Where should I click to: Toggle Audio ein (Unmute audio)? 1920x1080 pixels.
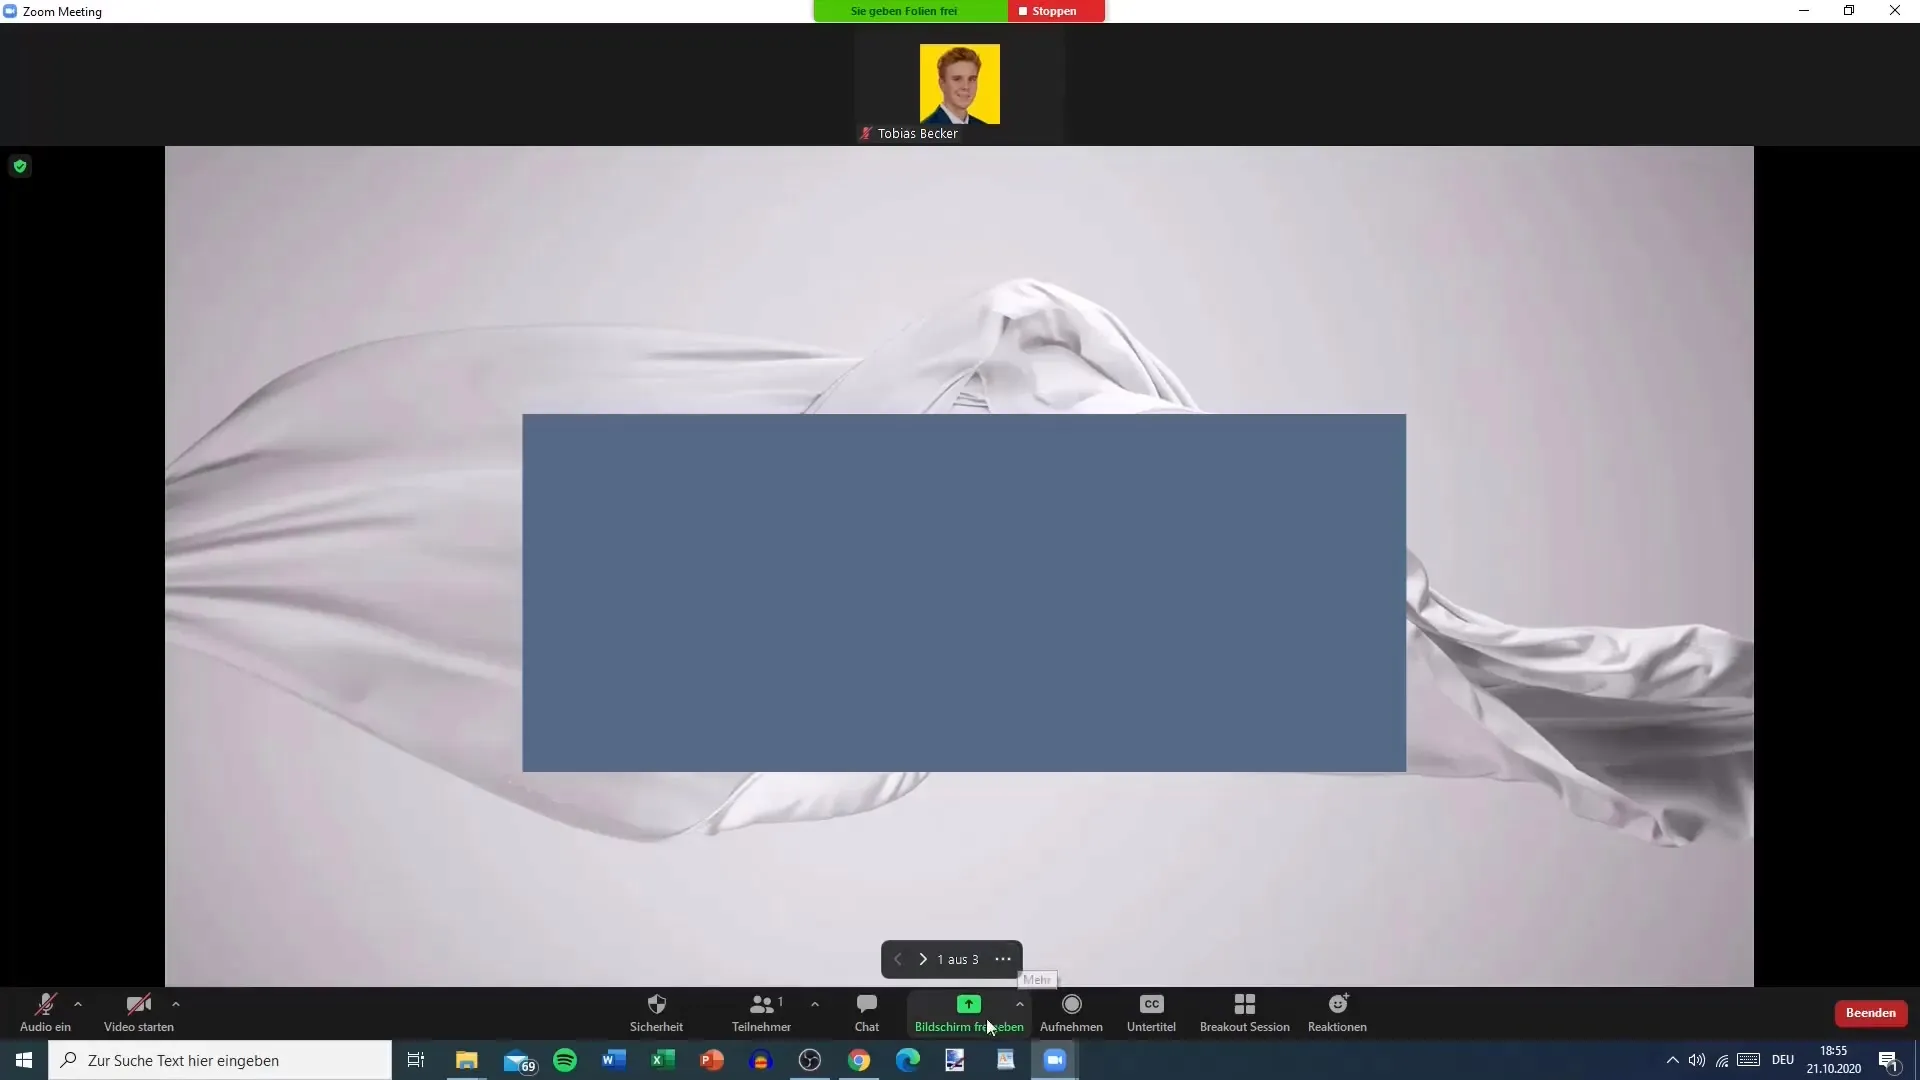coord(44,1011)
